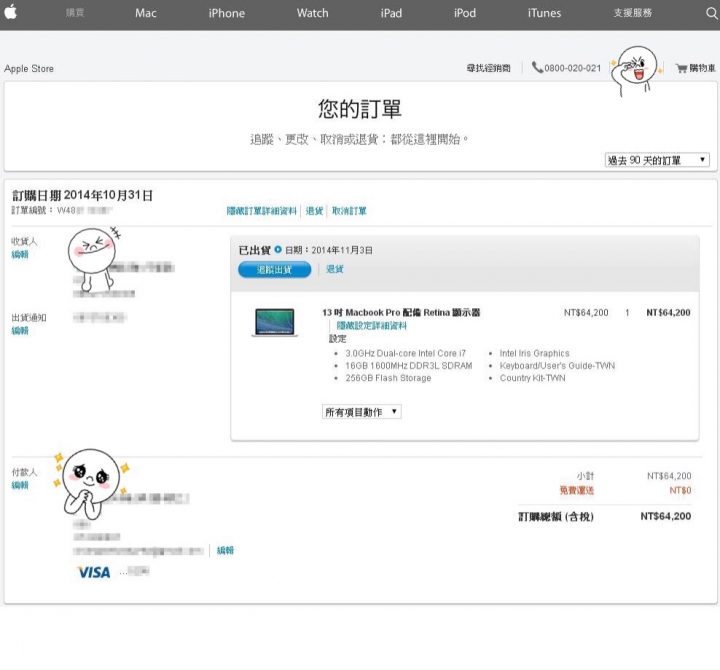Click "Keyboard/User's Guide-TWN" item
Viewport: 720px width, 670px height.
point(557,366)
